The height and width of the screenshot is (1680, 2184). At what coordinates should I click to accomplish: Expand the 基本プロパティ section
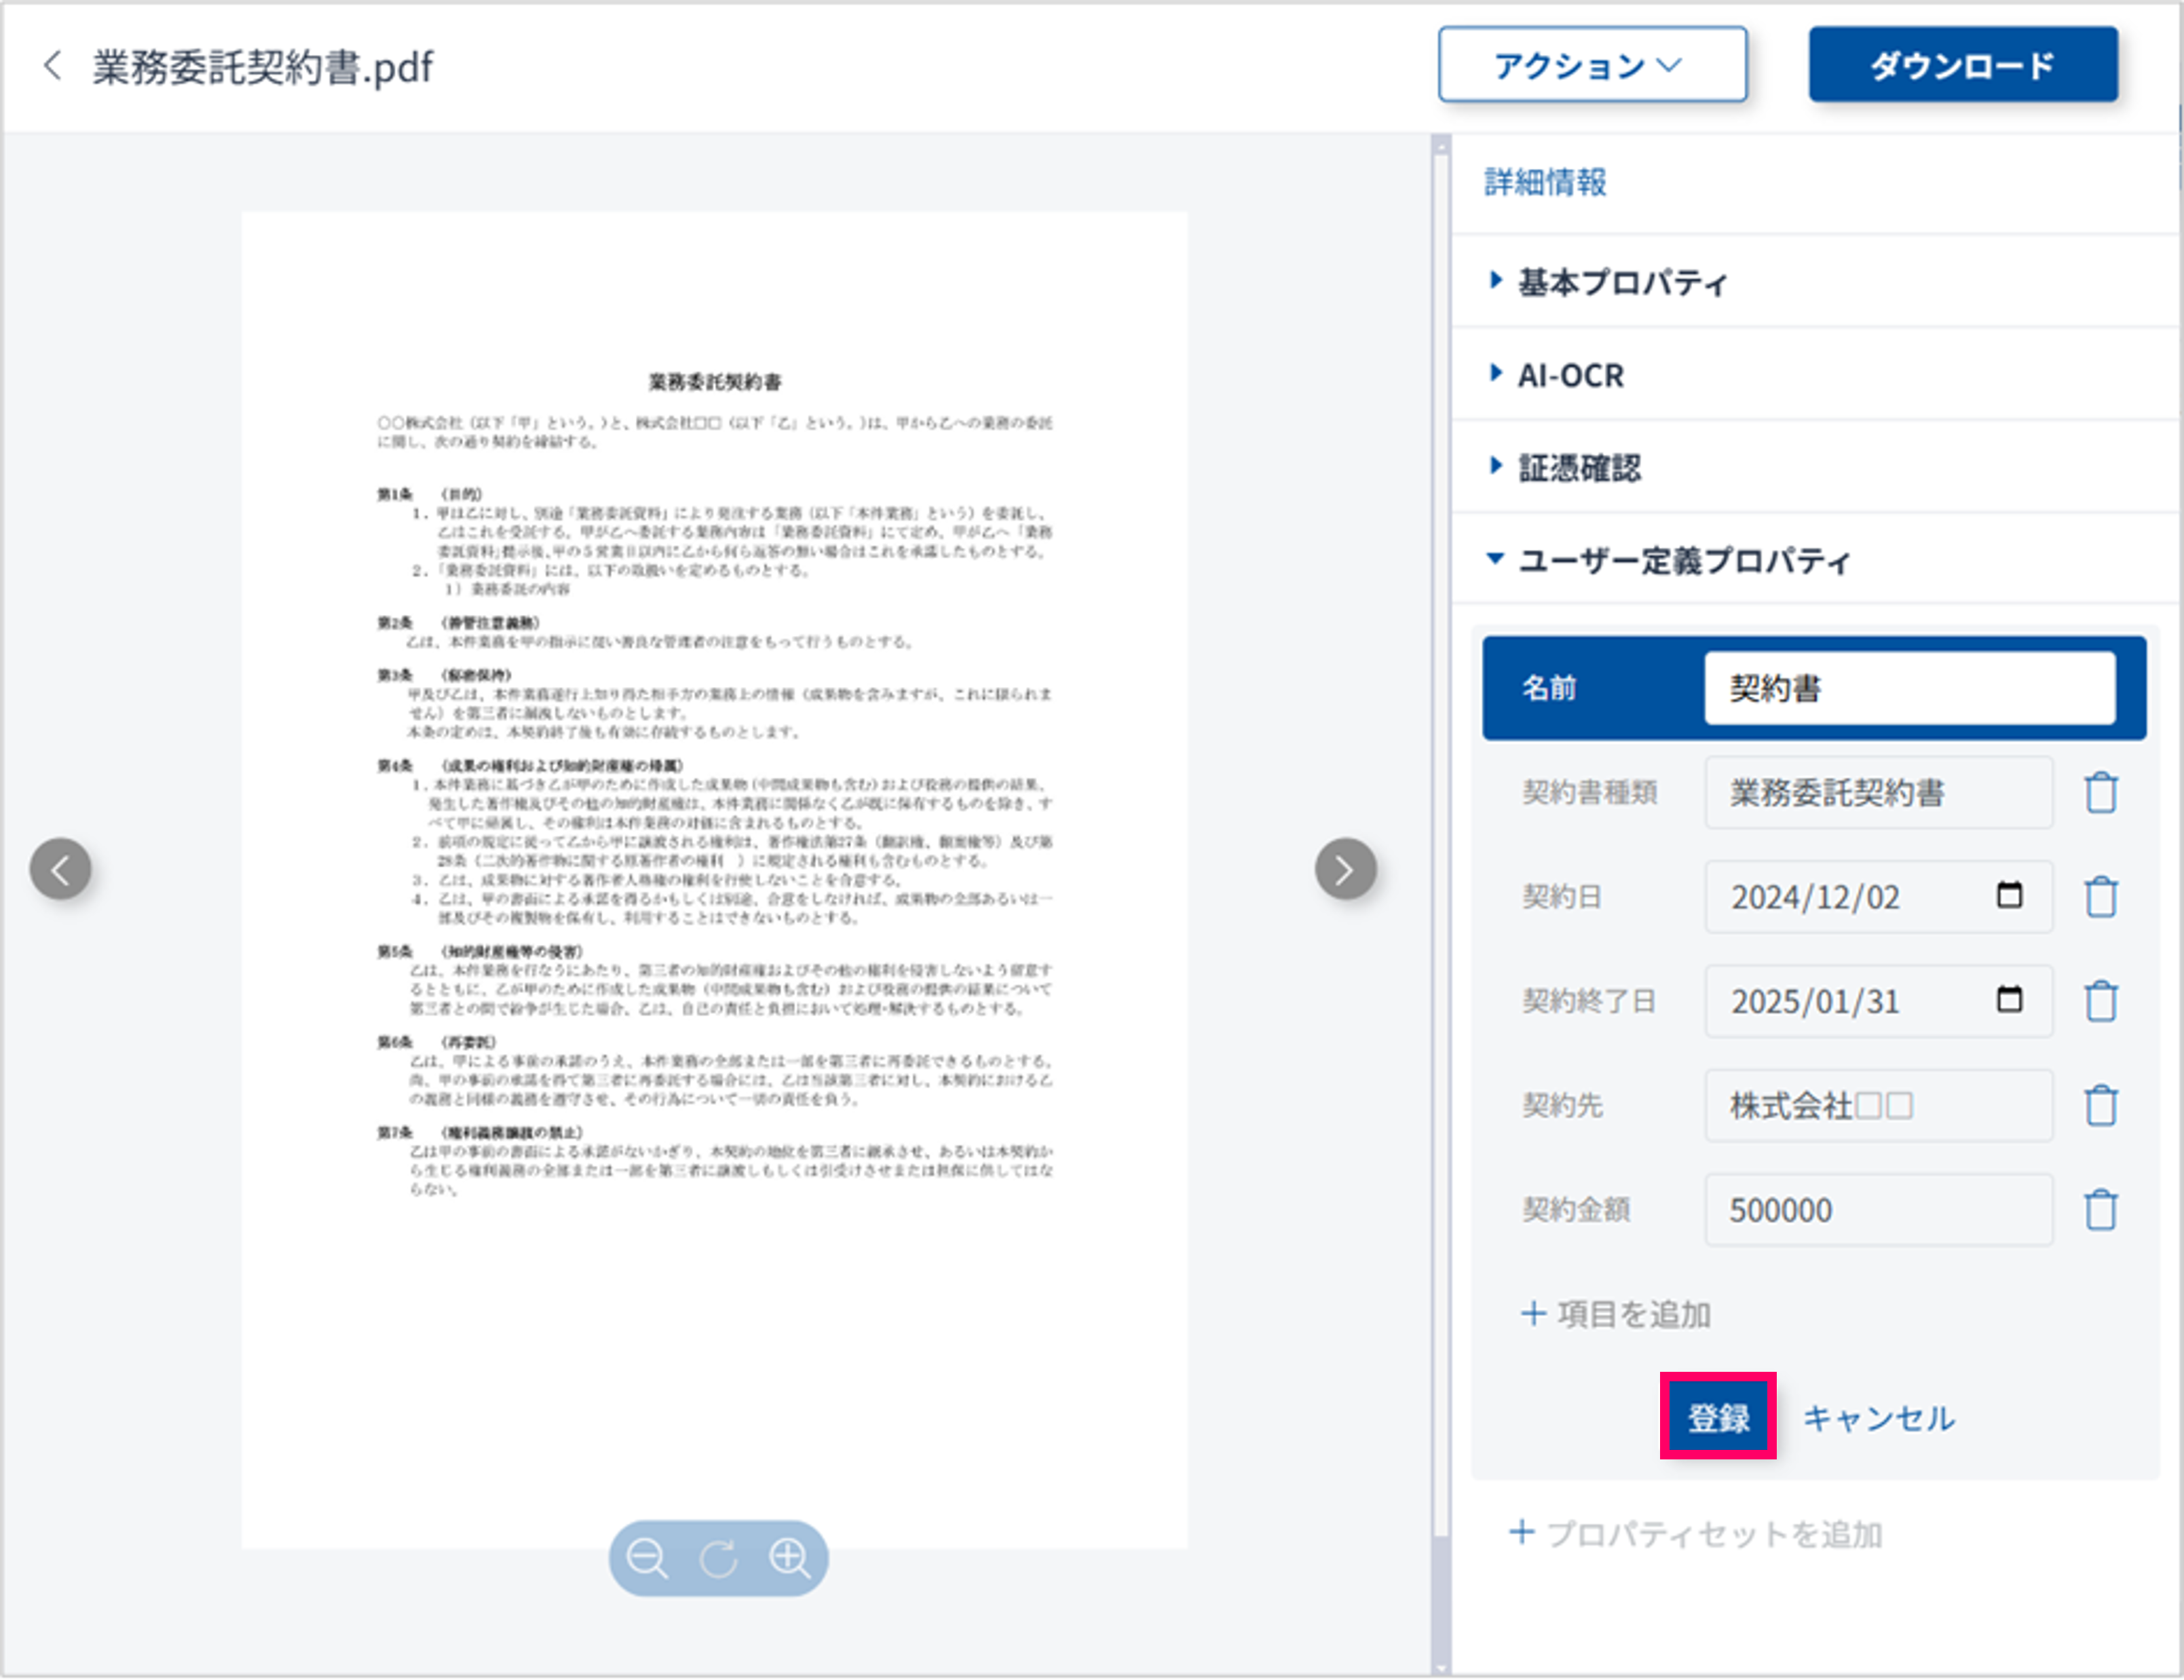pos(1622,282)
